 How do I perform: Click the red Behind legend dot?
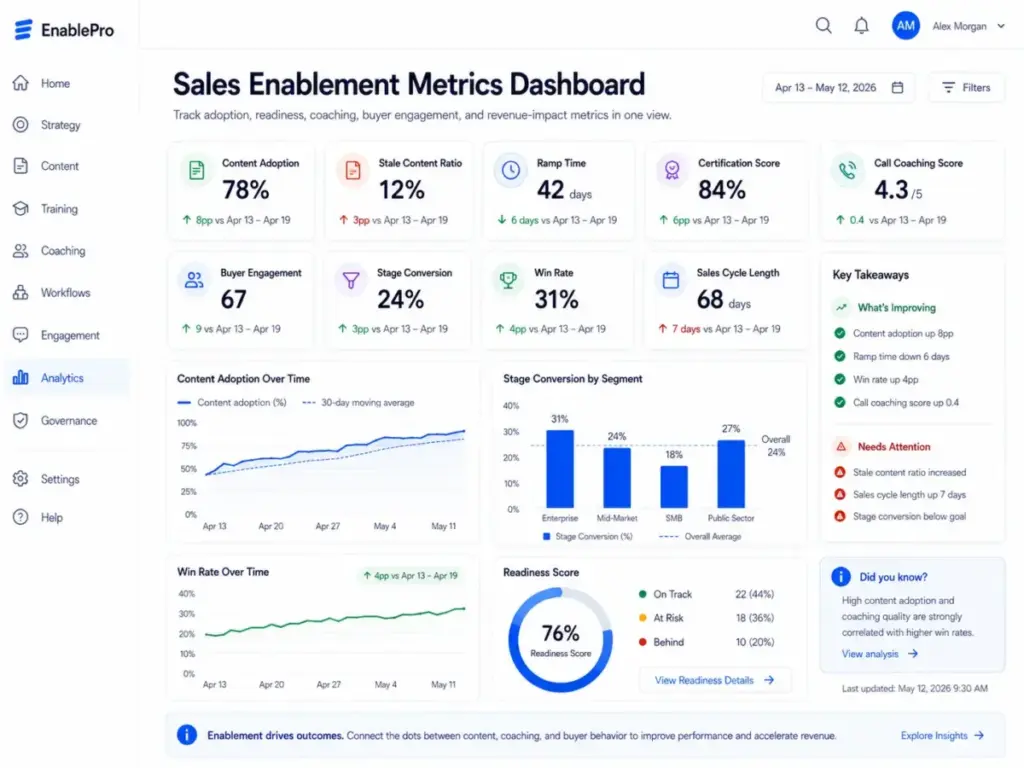pyautogui.click(x=643, y=642)
